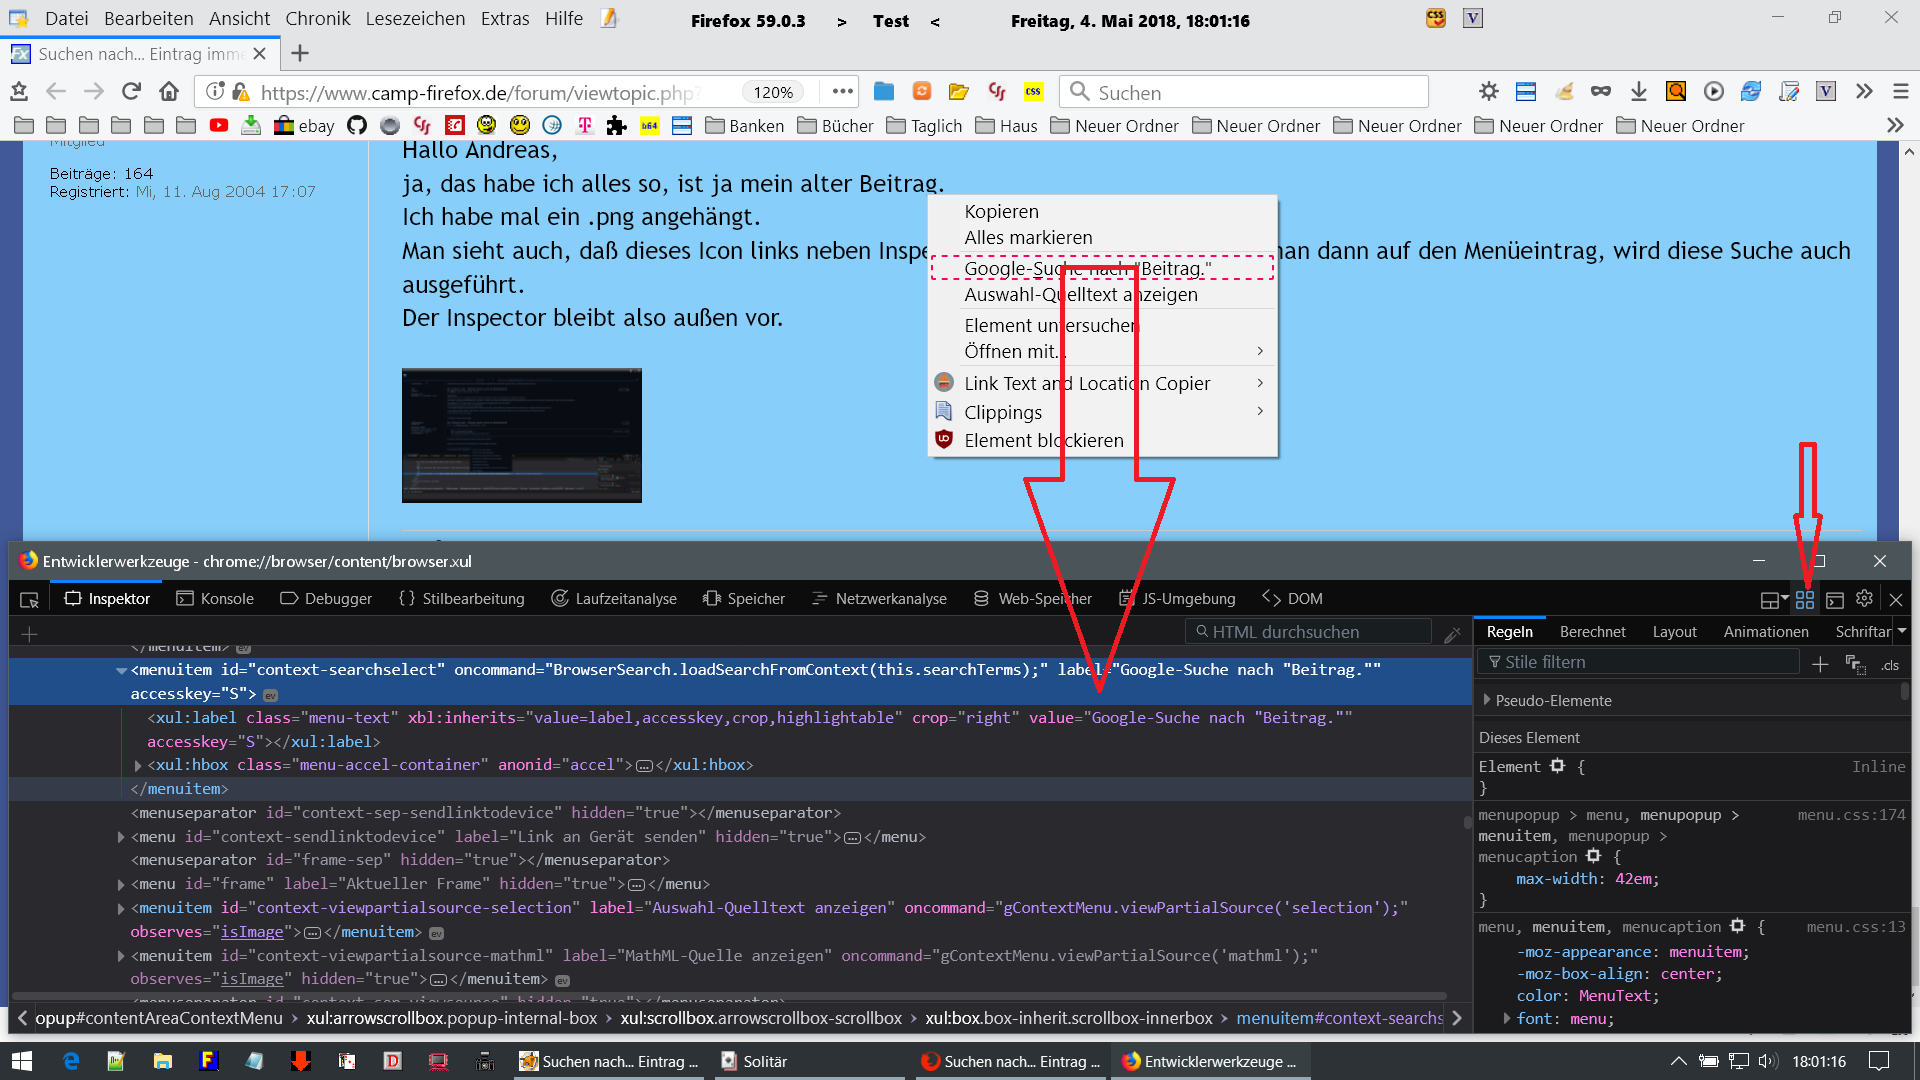Click the isImage observes link
Image resolution: width=1920 pixels, height=1080 pixels.
(251, 931)
